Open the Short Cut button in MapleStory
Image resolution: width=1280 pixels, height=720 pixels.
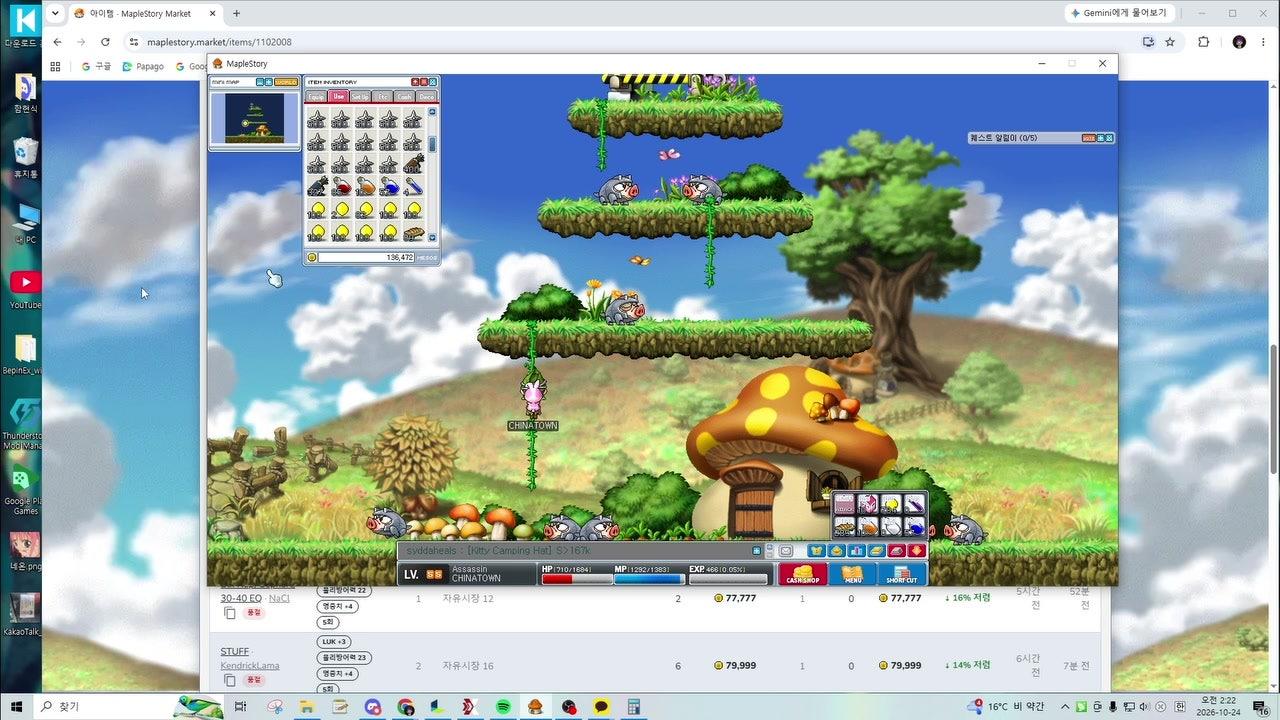click(902, 574)
